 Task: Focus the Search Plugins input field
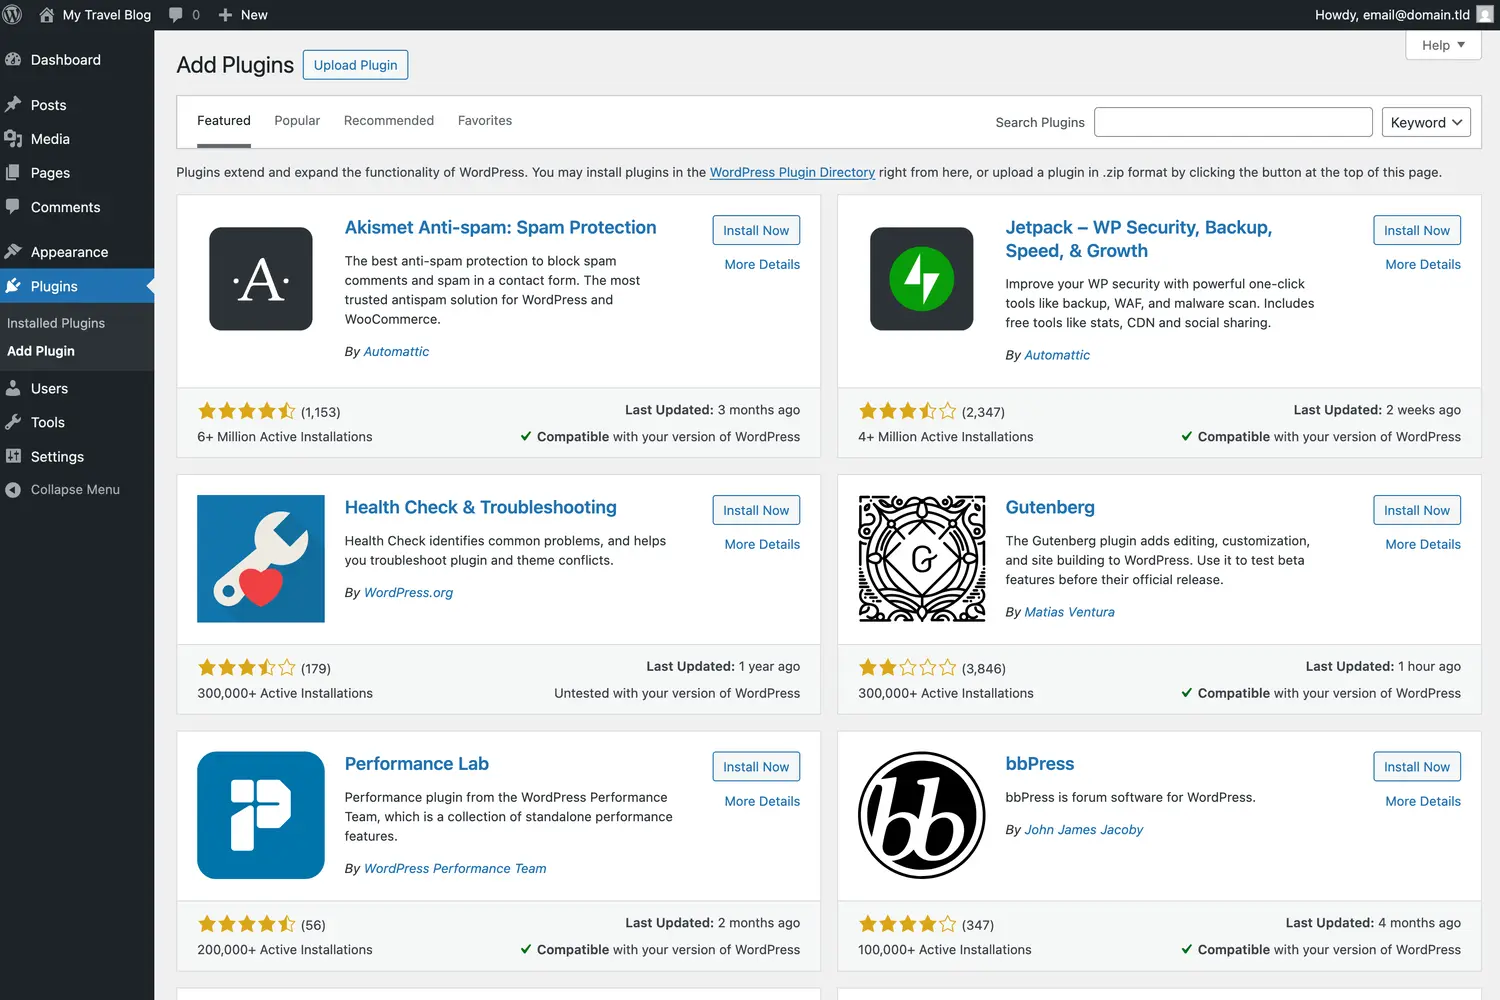click(1233, 122)
